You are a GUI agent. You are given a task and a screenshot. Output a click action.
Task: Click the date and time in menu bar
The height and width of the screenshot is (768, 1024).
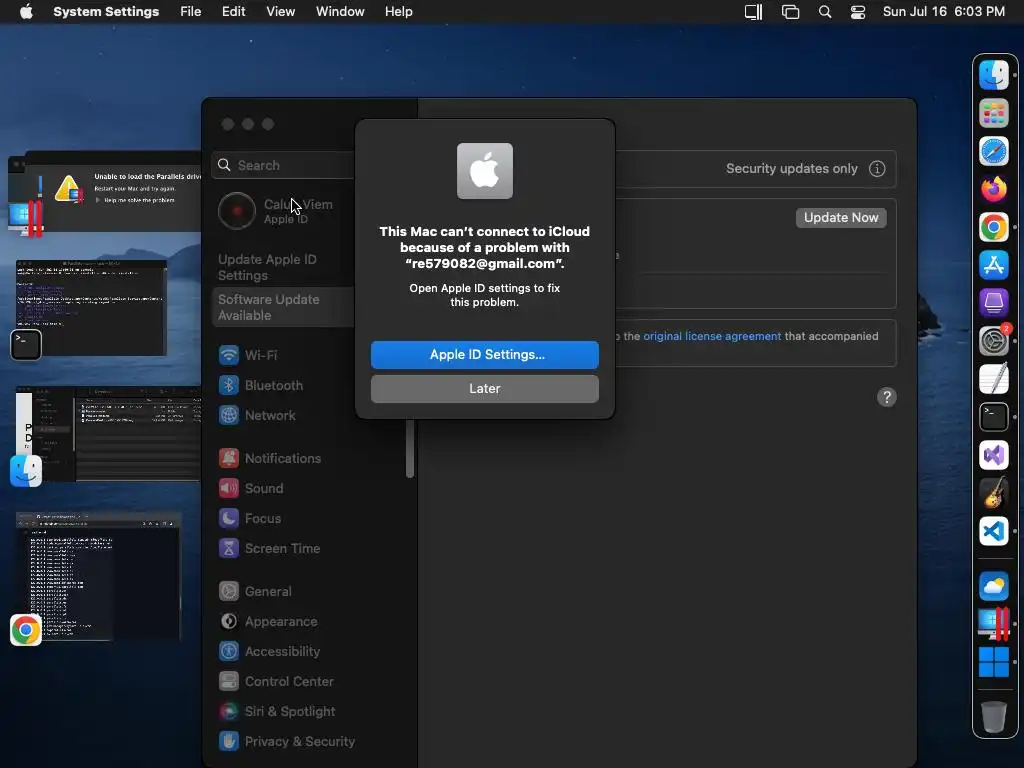944,12
